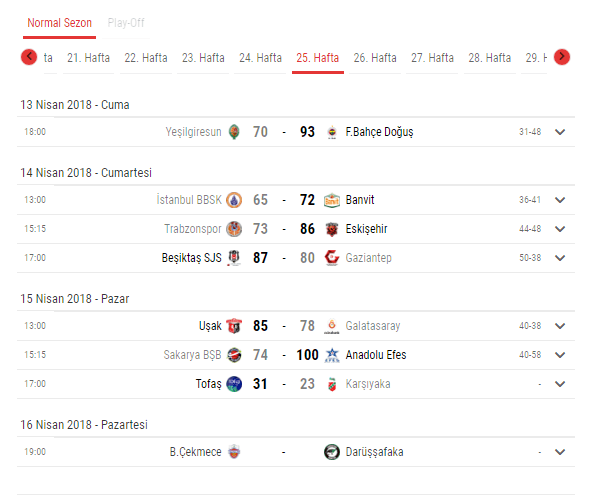Select the 21. Hafta tab
Viewport: 591px width, 499px height.
point(89,58)
